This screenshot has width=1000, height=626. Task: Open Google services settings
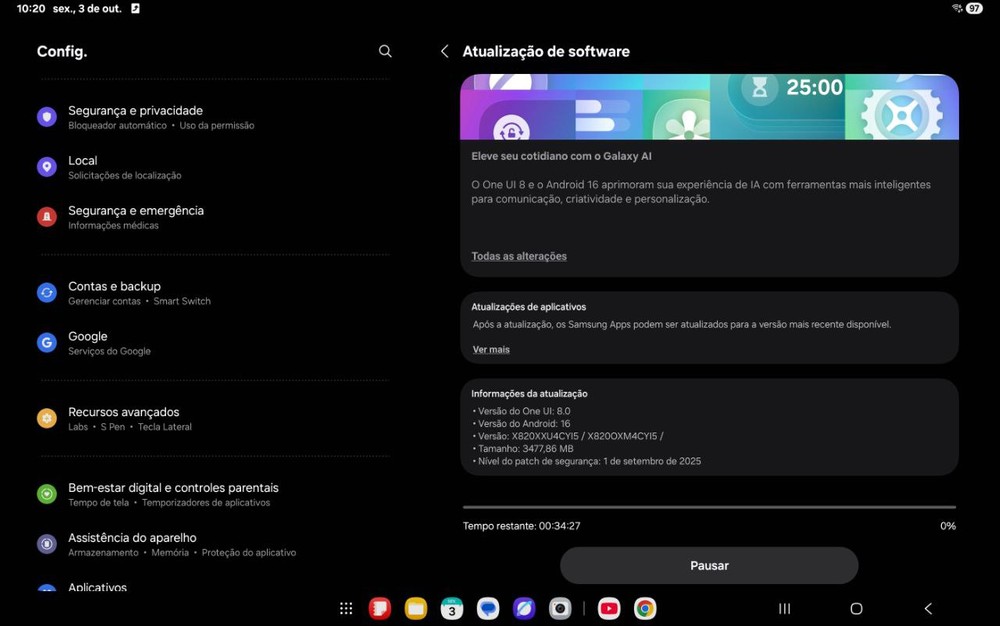pos(214,342)
